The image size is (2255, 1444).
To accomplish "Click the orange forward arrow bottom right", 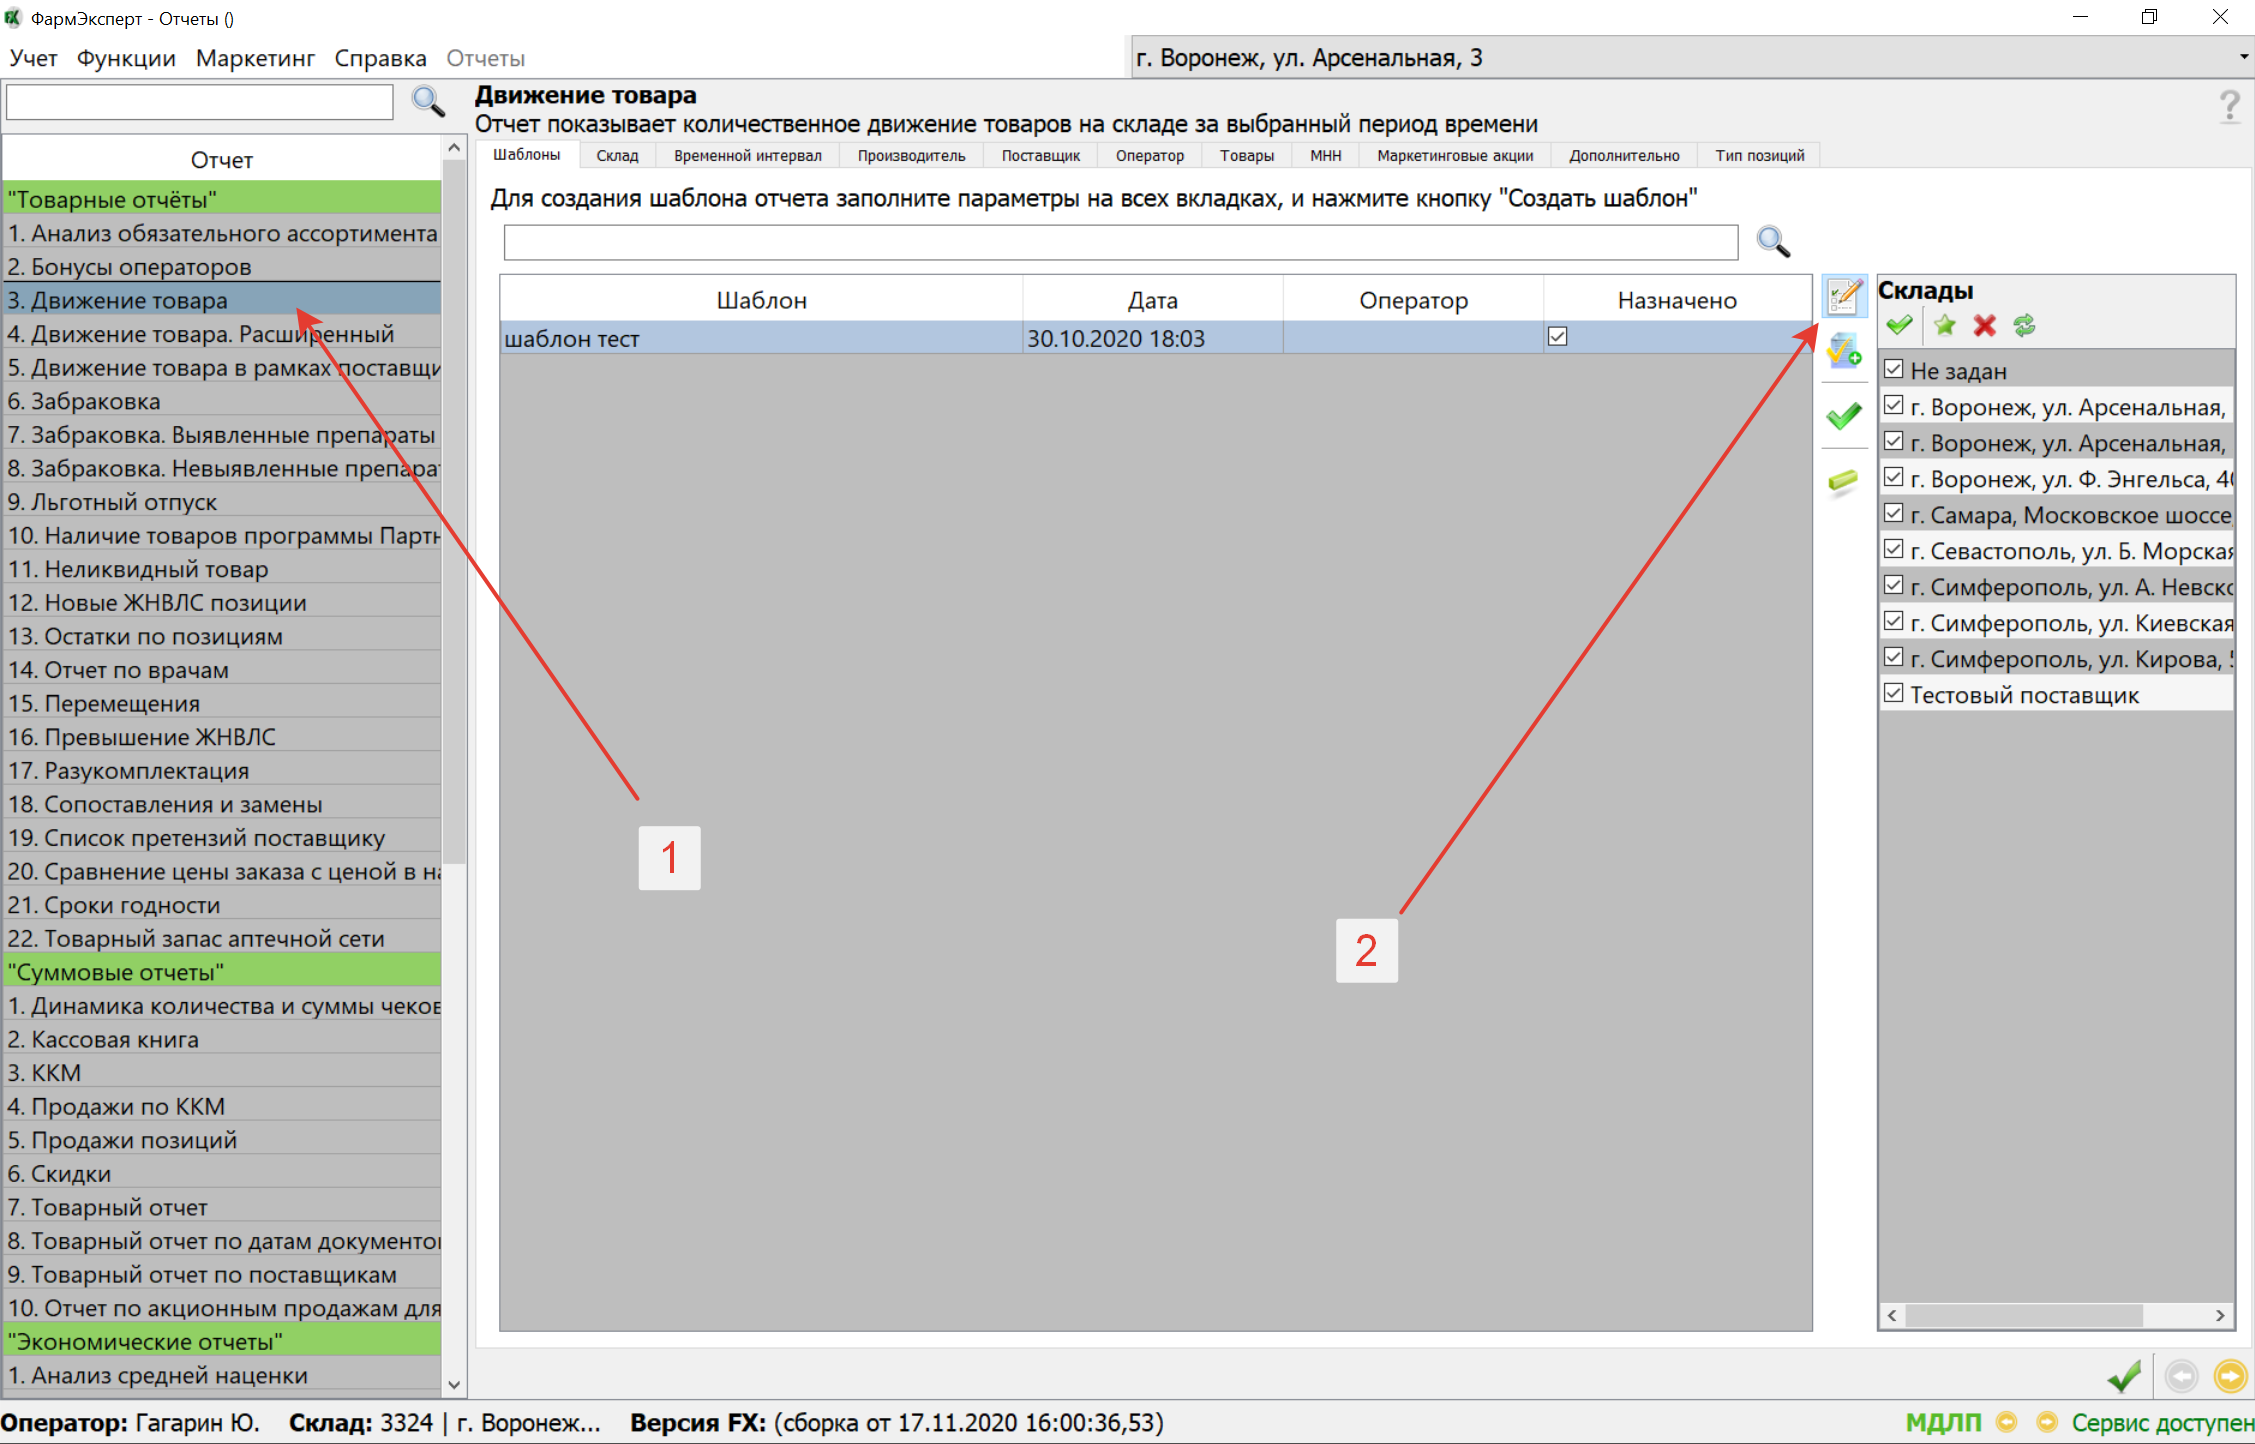I will point(2230,1376).
